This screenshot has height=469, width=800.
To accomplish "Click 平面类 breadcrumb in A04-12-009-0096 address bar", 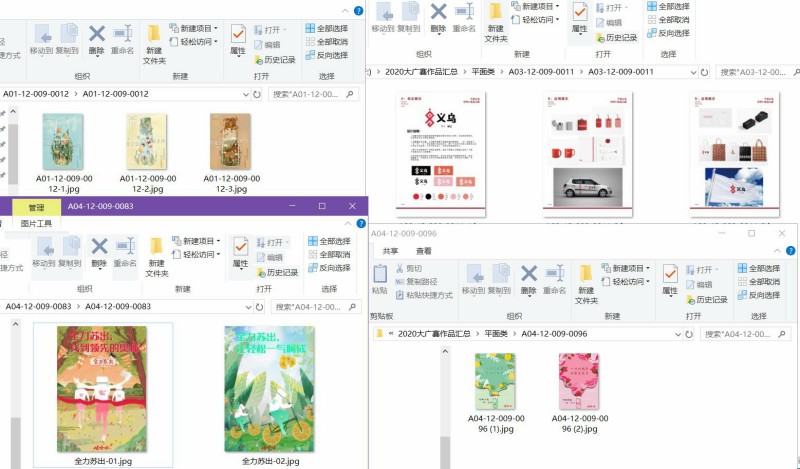I will (496, 334).
